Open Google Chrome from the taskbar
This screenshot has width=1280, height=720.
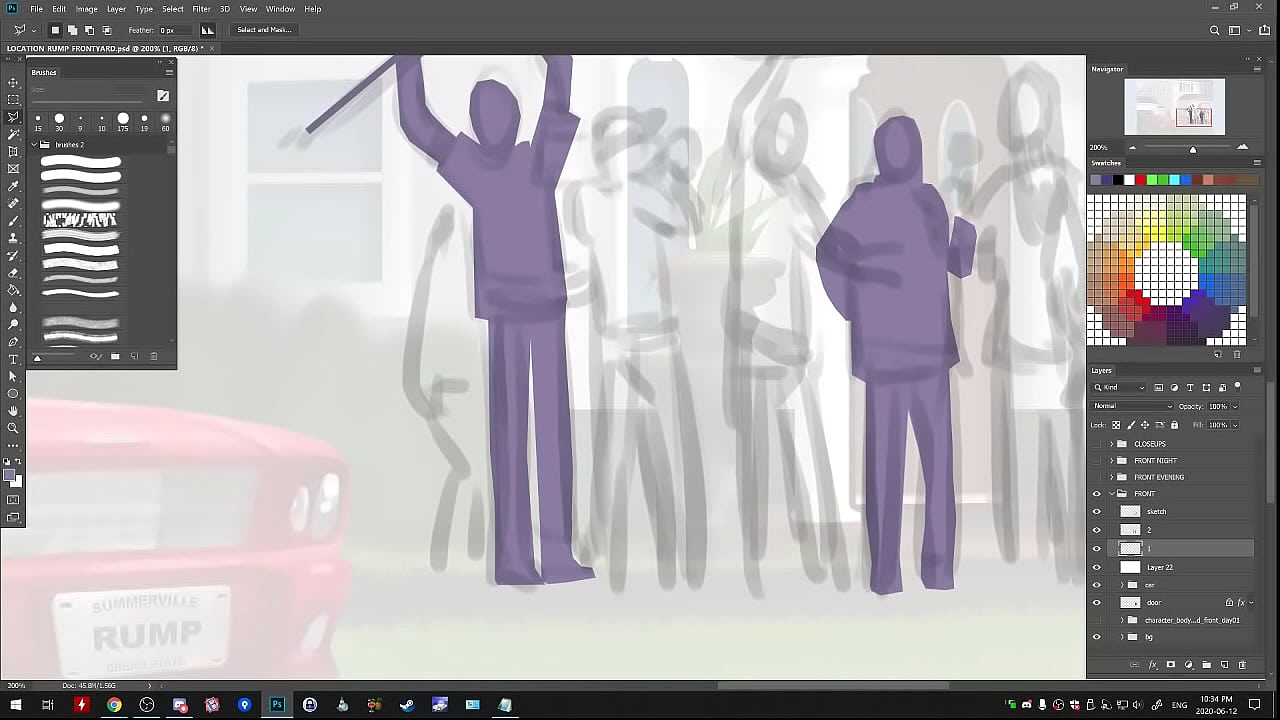tap(114, 705)
